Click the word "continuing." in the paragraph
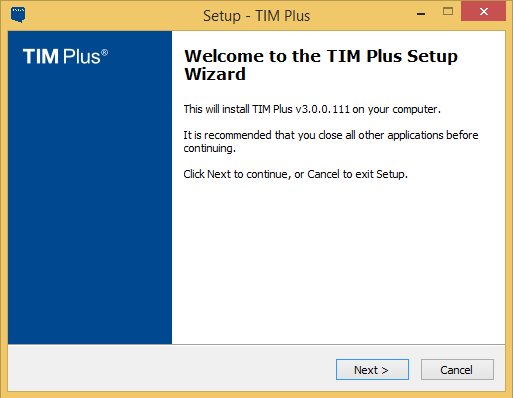 click(210, 148)
